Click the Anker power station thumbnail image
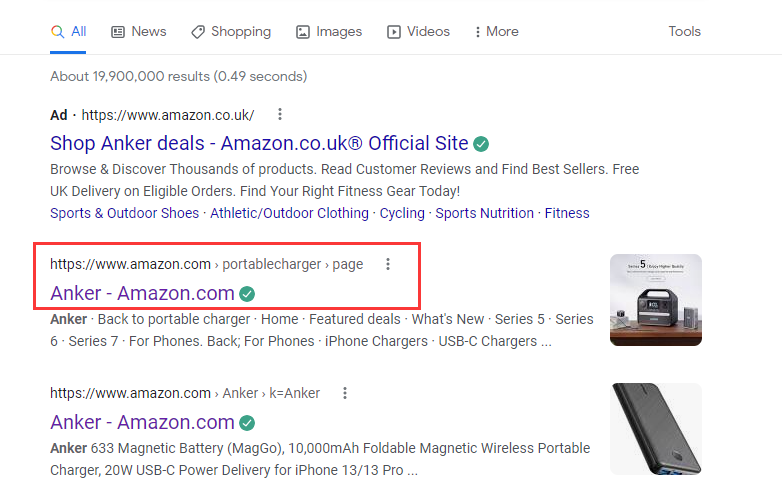 pos(655,300)
